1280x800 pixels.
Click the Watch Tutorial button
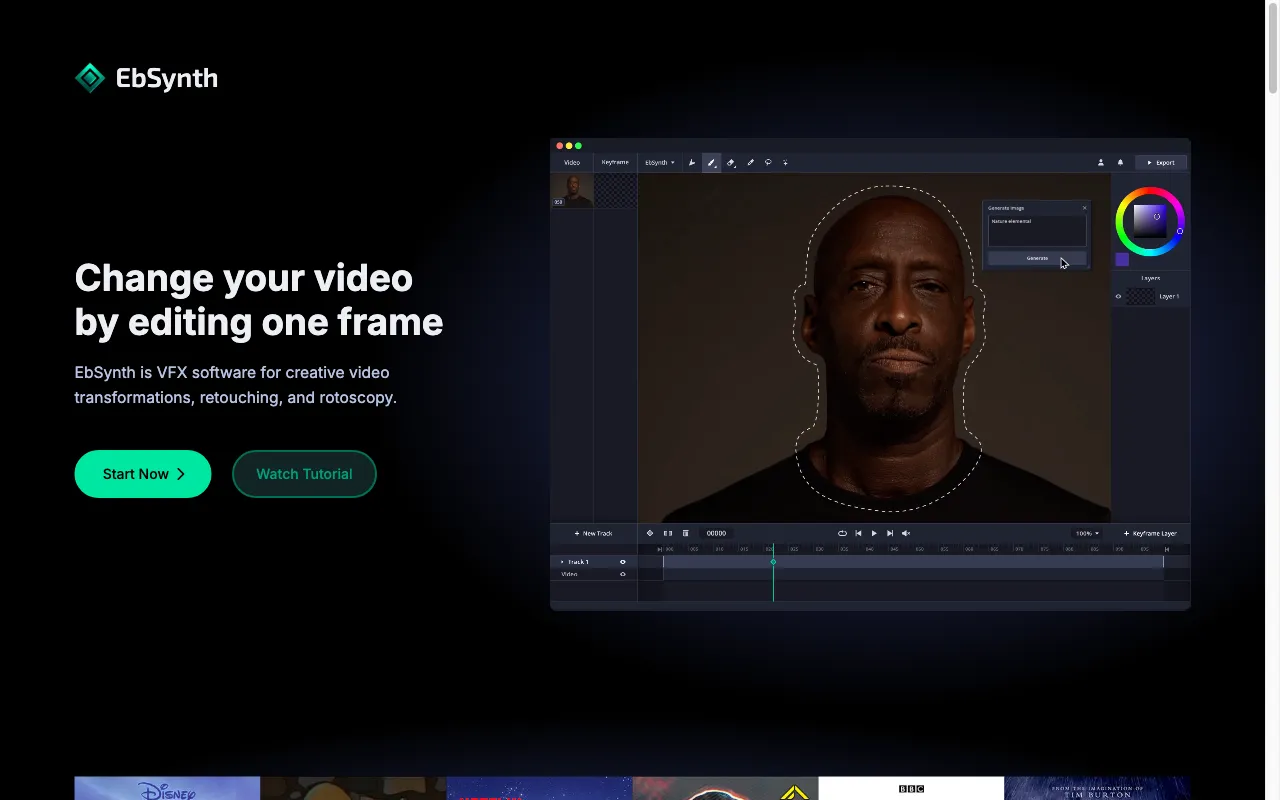(304, 474)
